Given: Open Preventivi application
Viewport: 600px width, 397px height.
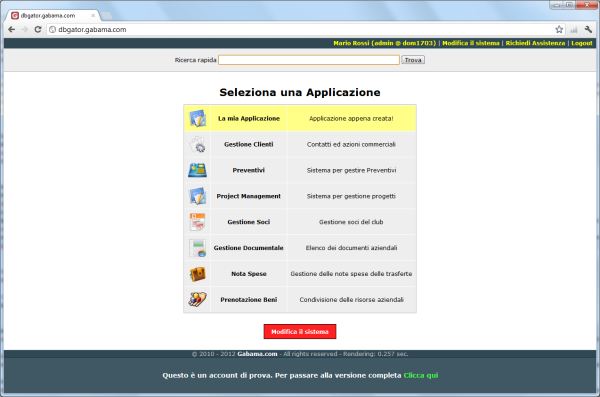Looking at the screenshot, I should (249, 170).
